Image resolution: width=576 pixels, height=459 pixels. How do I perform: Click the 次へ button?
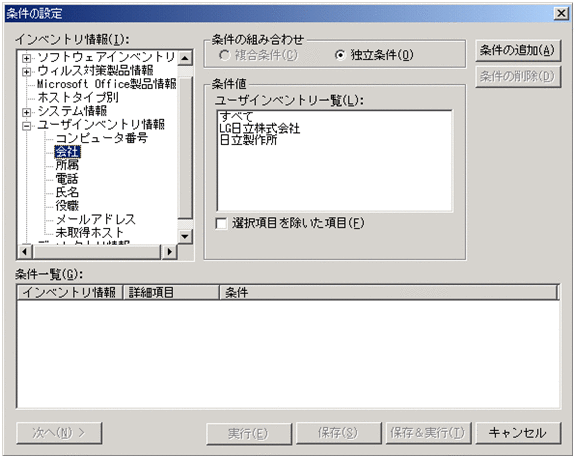pyautogui.click(x=59, y=433)
